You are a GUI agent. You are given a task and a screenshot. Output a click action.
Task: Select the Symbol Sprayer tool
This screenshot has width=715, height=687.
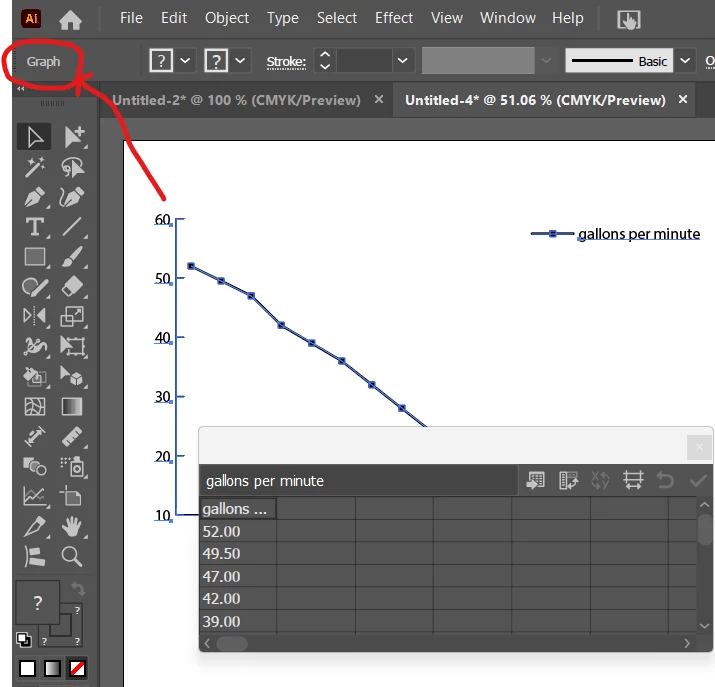point(73,466)
